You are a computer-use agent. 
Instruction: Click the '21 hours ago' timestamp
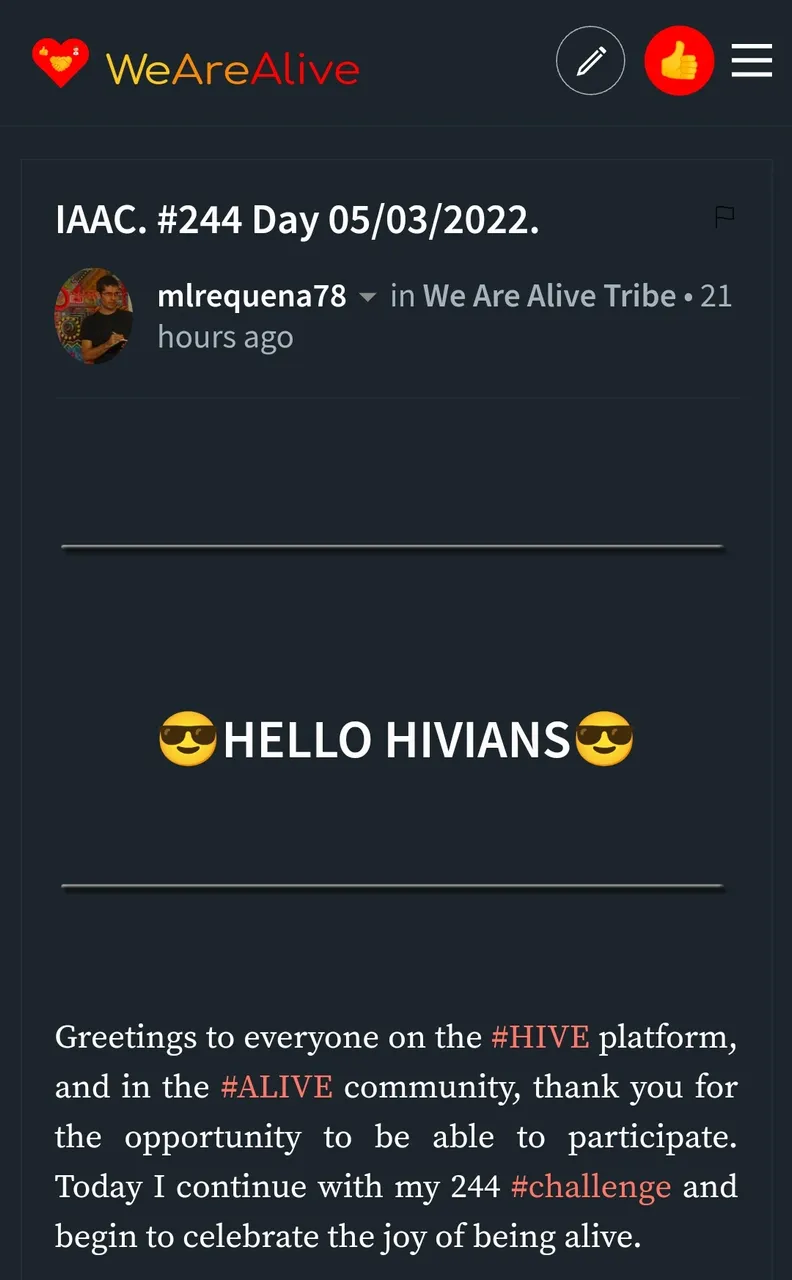click(444, 317)
